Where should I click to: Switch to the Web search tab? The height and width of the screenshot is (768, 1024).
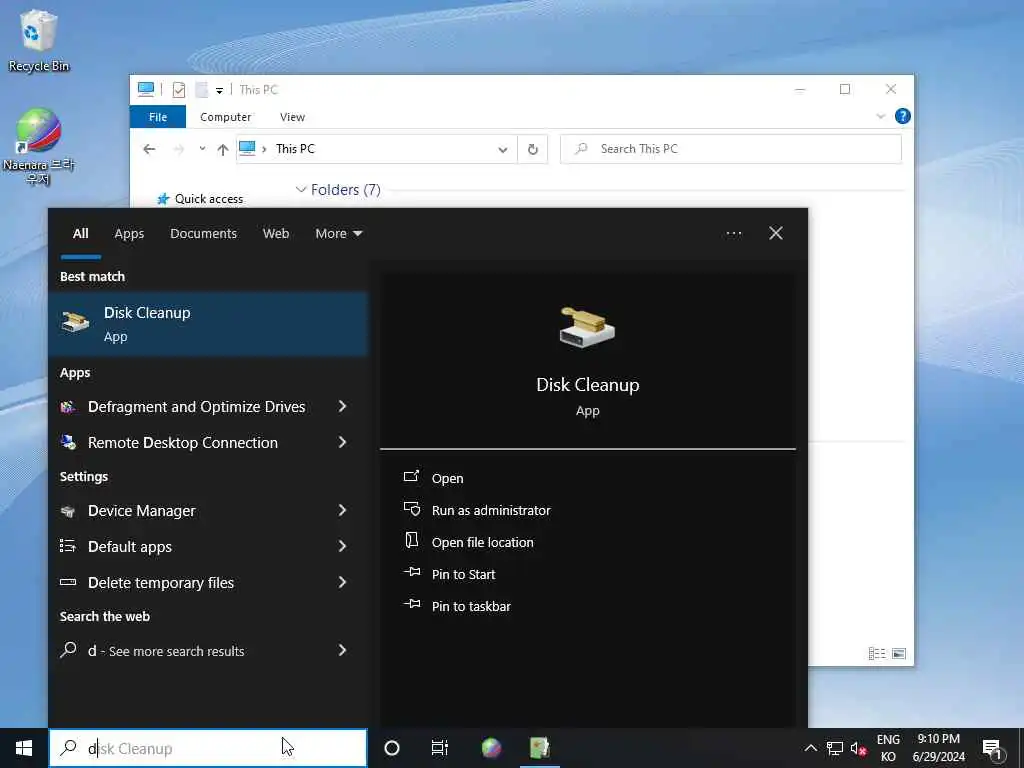276,234
